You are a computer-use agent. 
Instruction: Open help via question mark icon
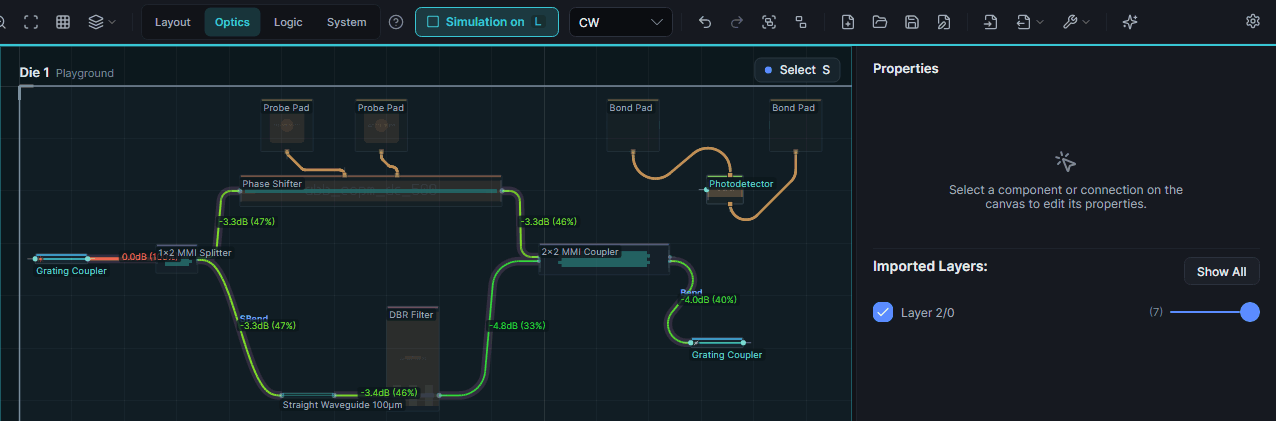click(396, 22)
